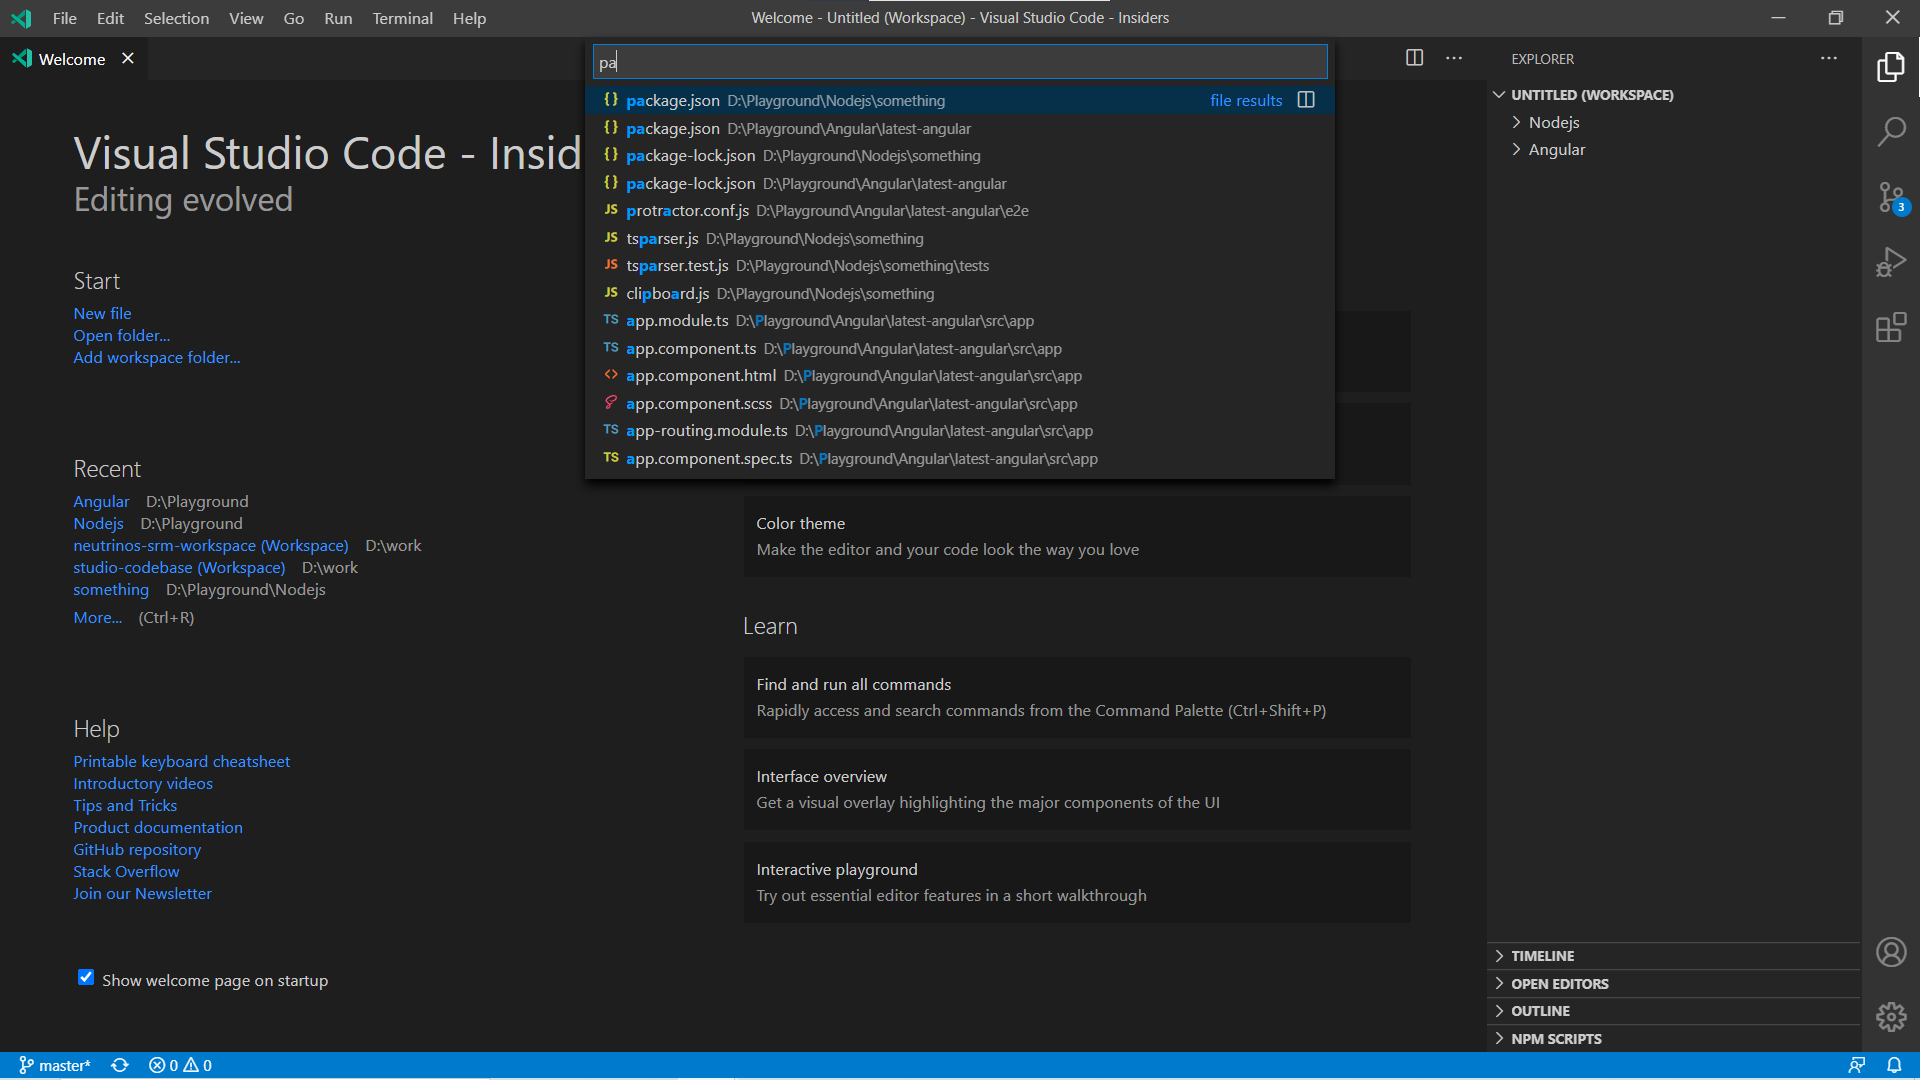
Task: Expand the Timeline section
Action: (x=1542, y=956)
